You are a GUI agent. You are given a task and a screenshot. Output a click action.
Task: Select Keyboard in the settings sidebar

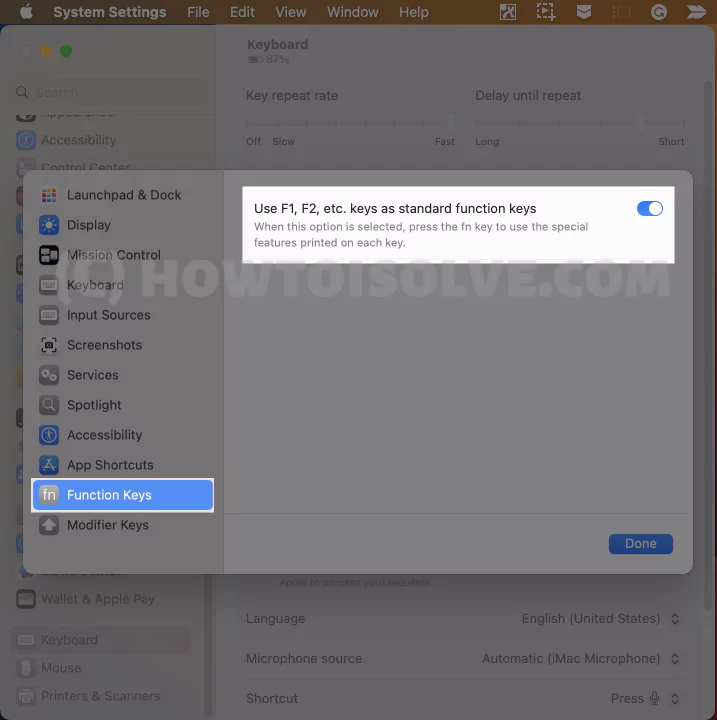pos(100,640)
